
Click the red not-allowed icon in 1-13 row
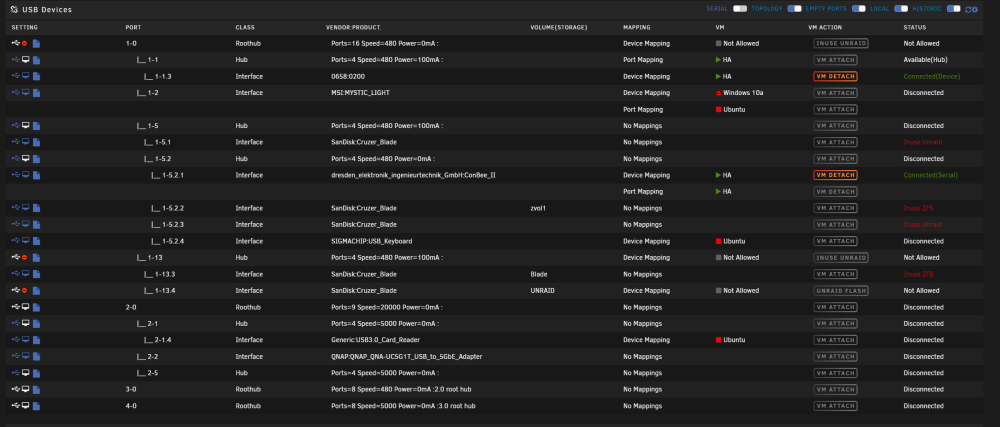pos(25,257)
